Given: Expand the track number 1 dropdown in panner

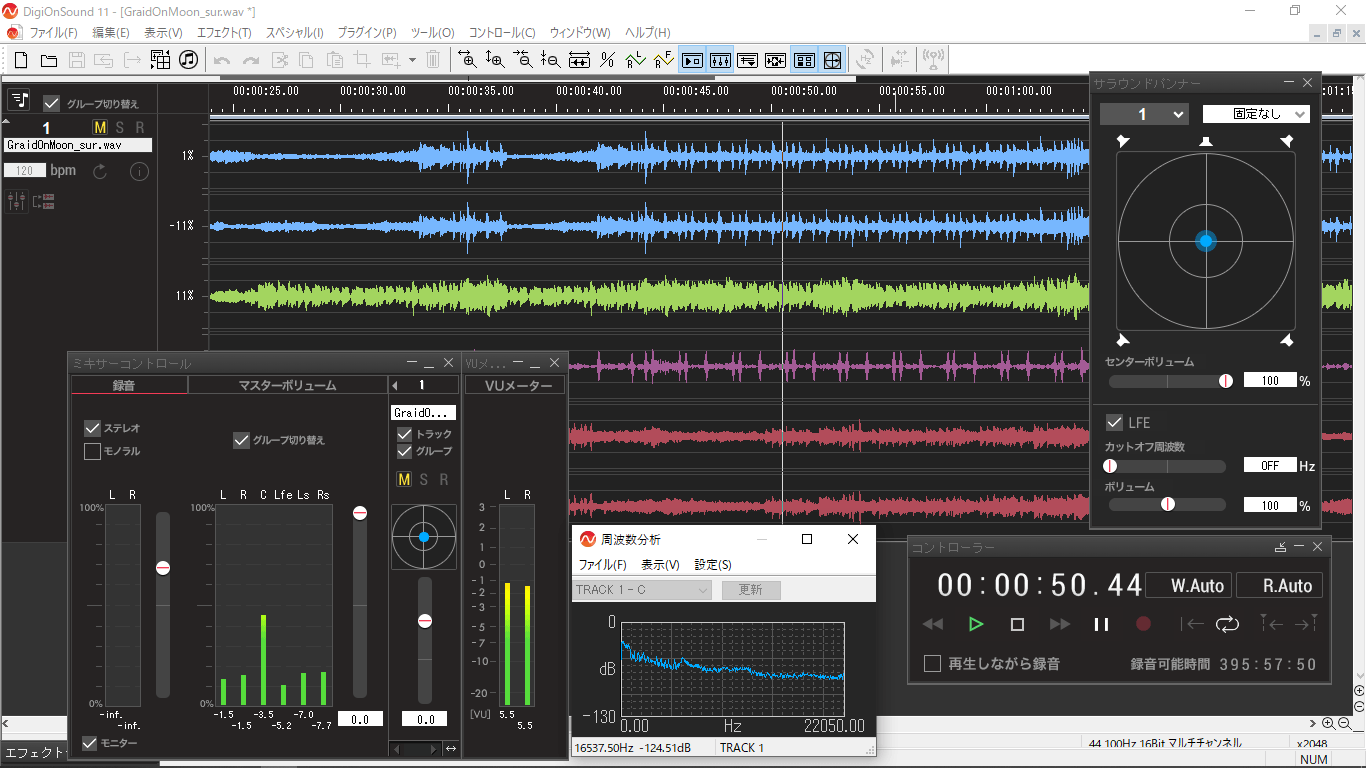Looking at the screenshot, I should 1144,114.
